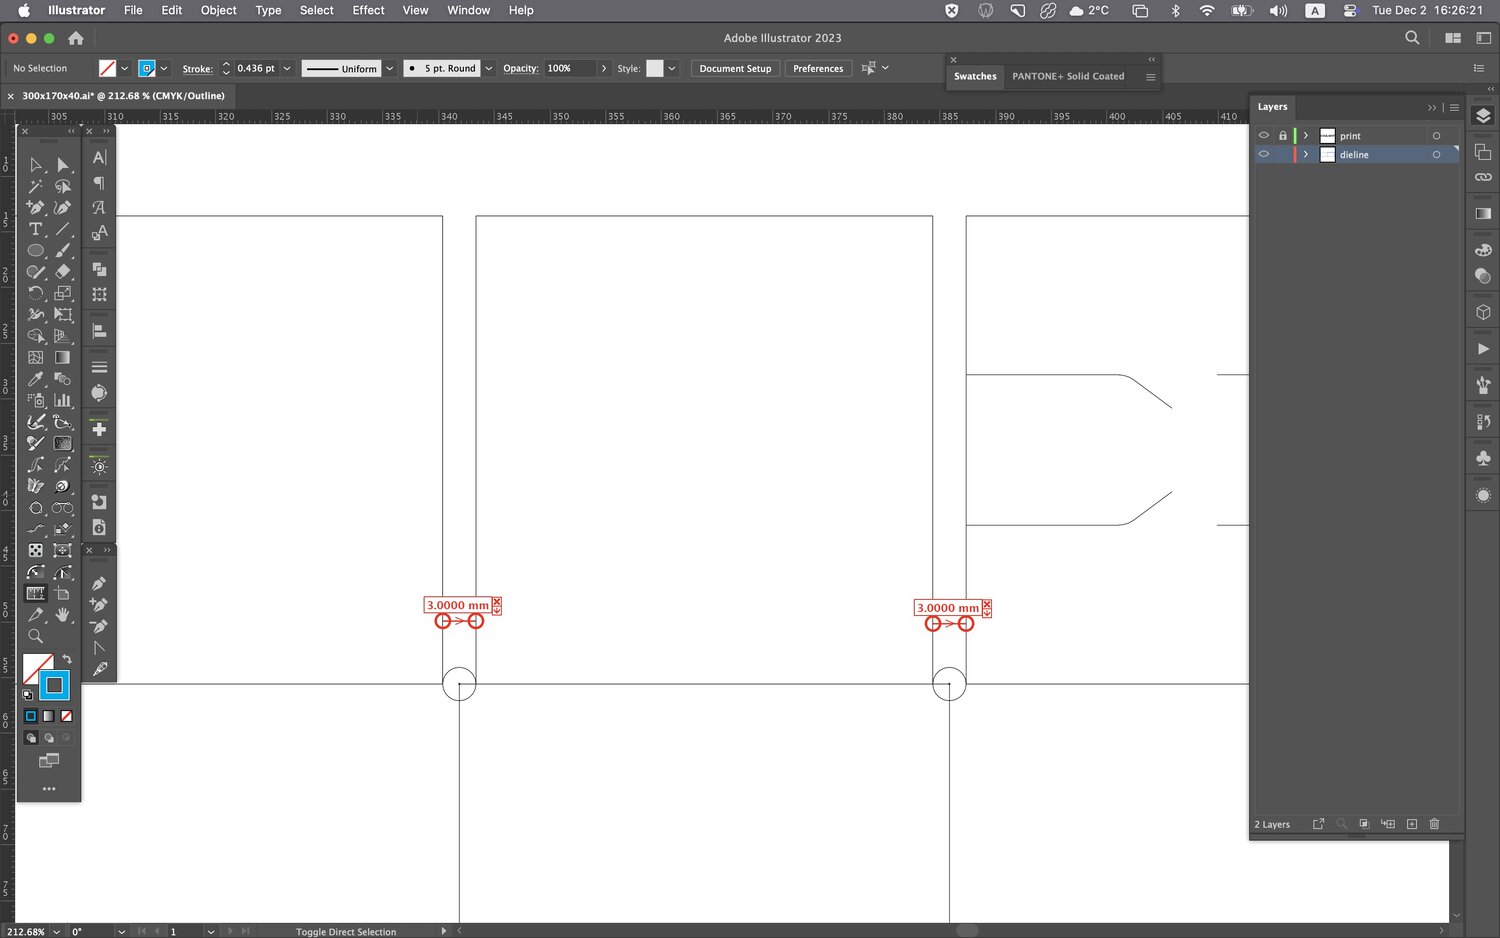Screen dimensions: 1500x938
Task: Enable Draw Behind mode
Action: pyautogui.click(x=48, y=738)
